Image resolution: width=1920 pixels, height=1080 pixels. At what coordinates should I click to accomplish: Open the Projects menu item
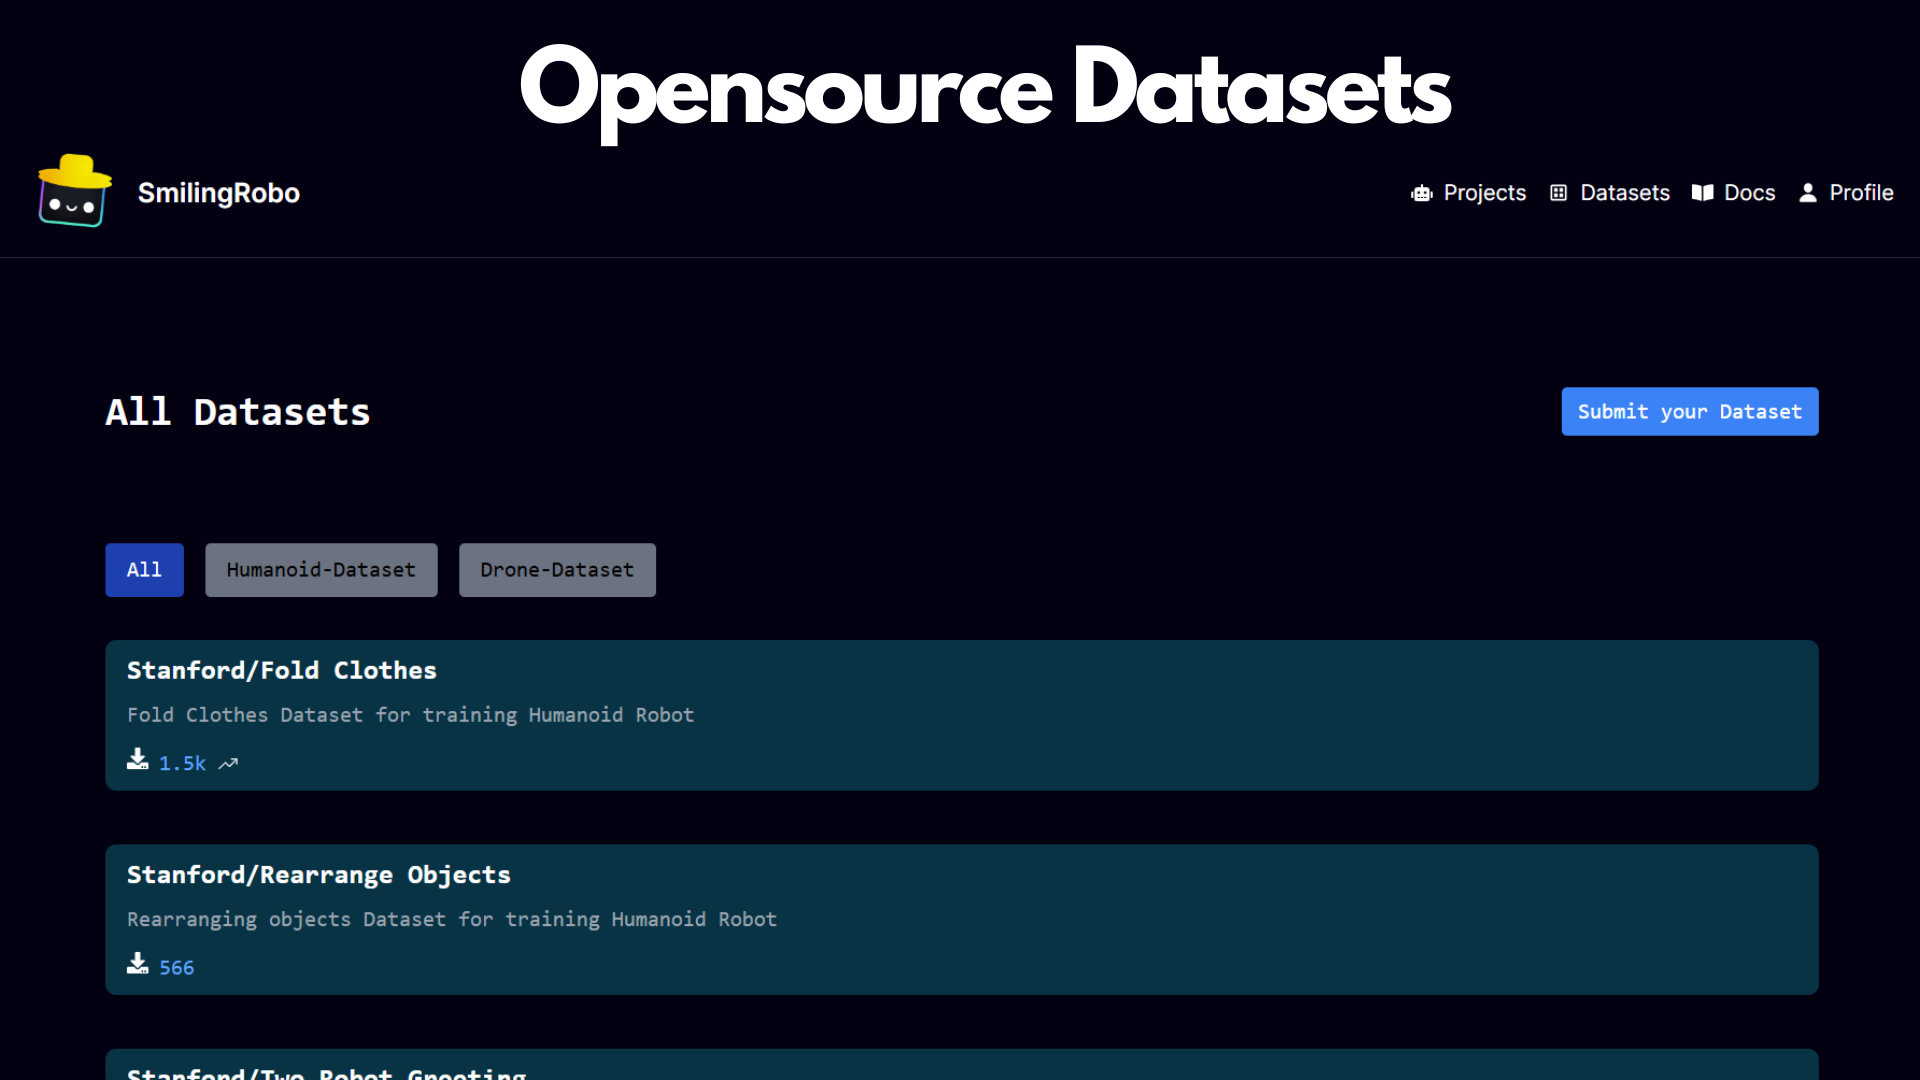(1484, 193)
